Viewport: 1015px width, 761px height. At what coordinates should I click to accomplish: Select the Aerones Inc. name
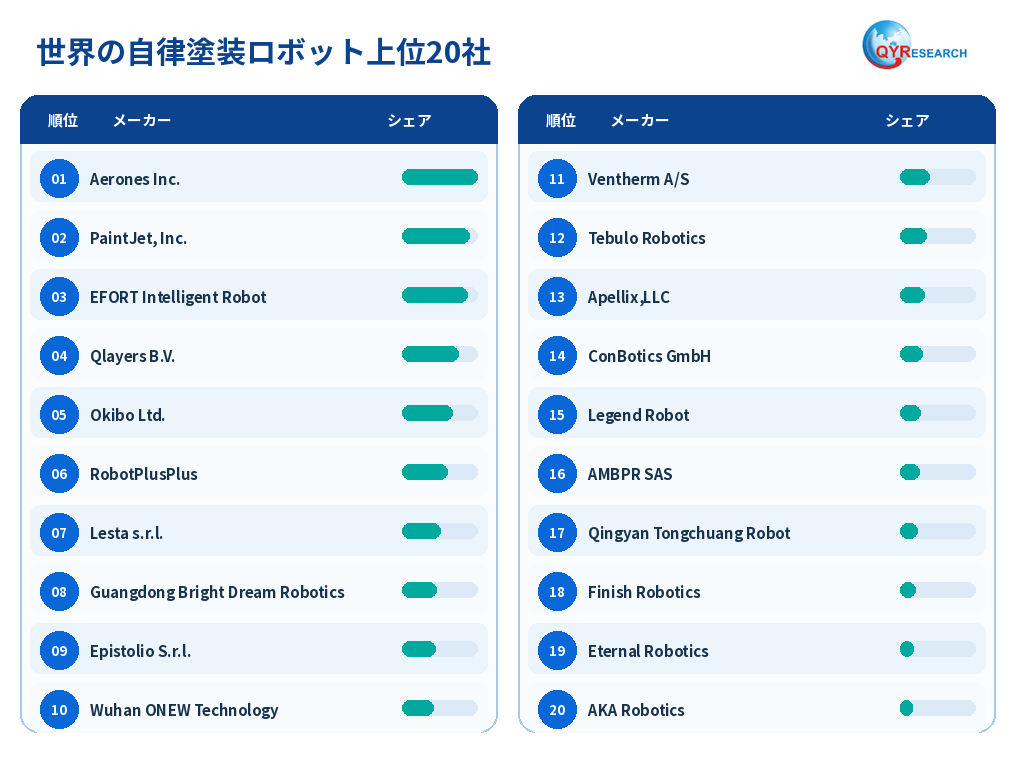click(x=135, y=179)
